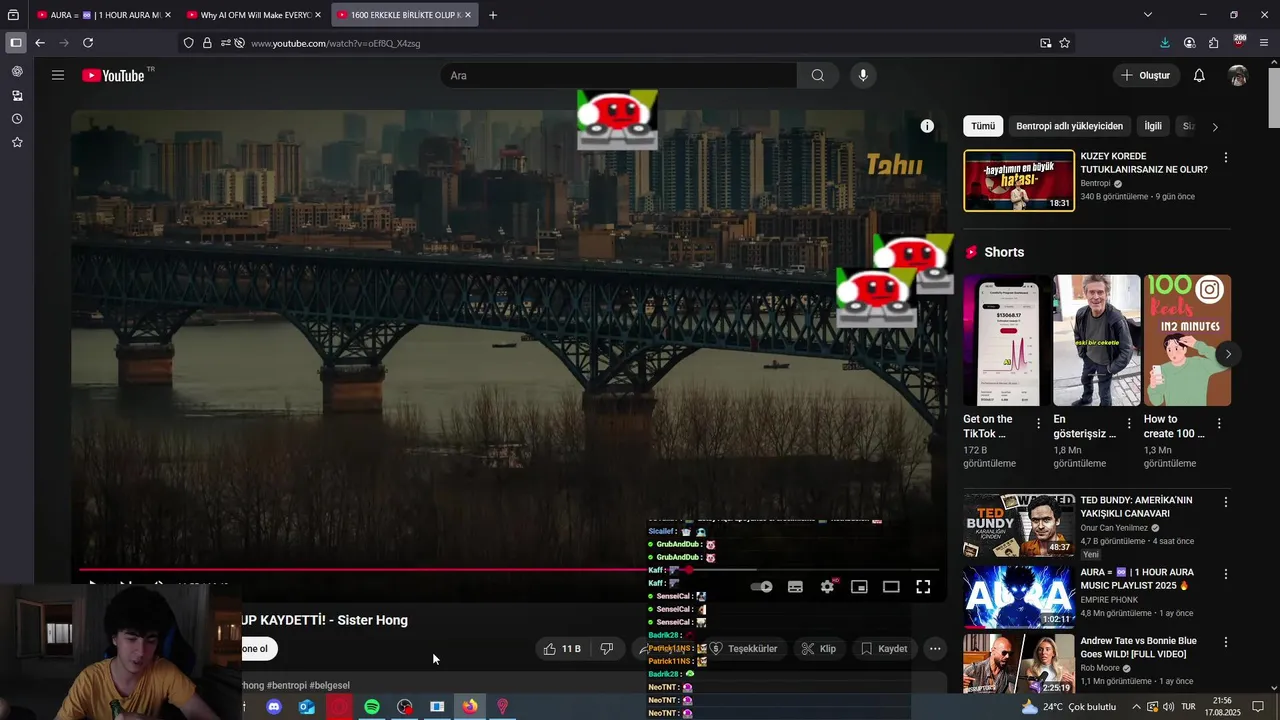Enter fullscreen video mode

[923, 587]
